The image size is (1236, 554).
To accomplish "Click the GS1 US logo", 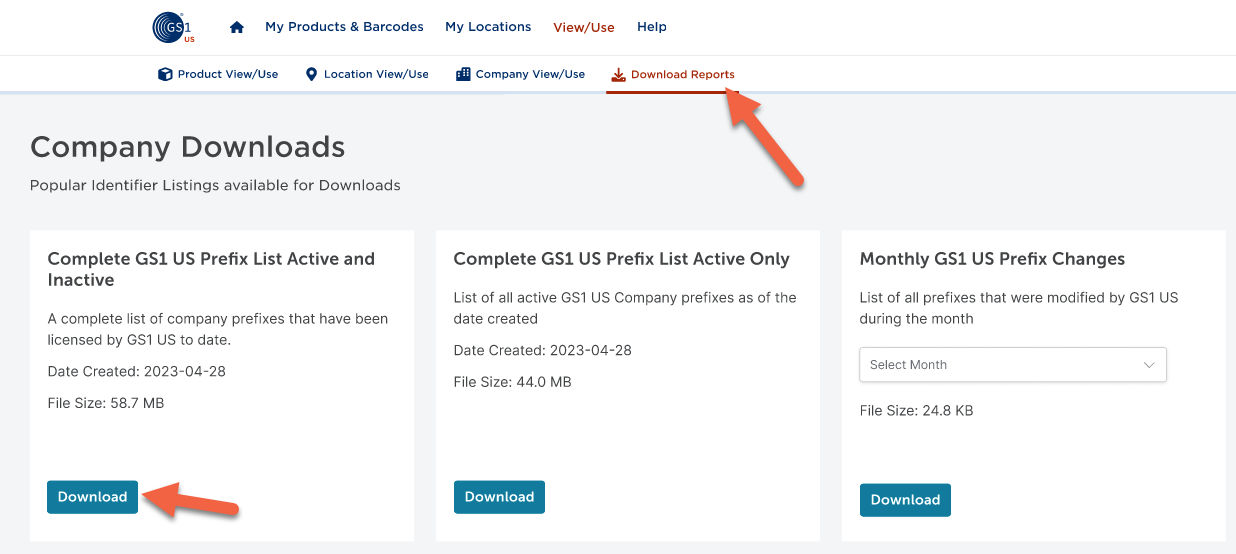I will click(172, 27).
